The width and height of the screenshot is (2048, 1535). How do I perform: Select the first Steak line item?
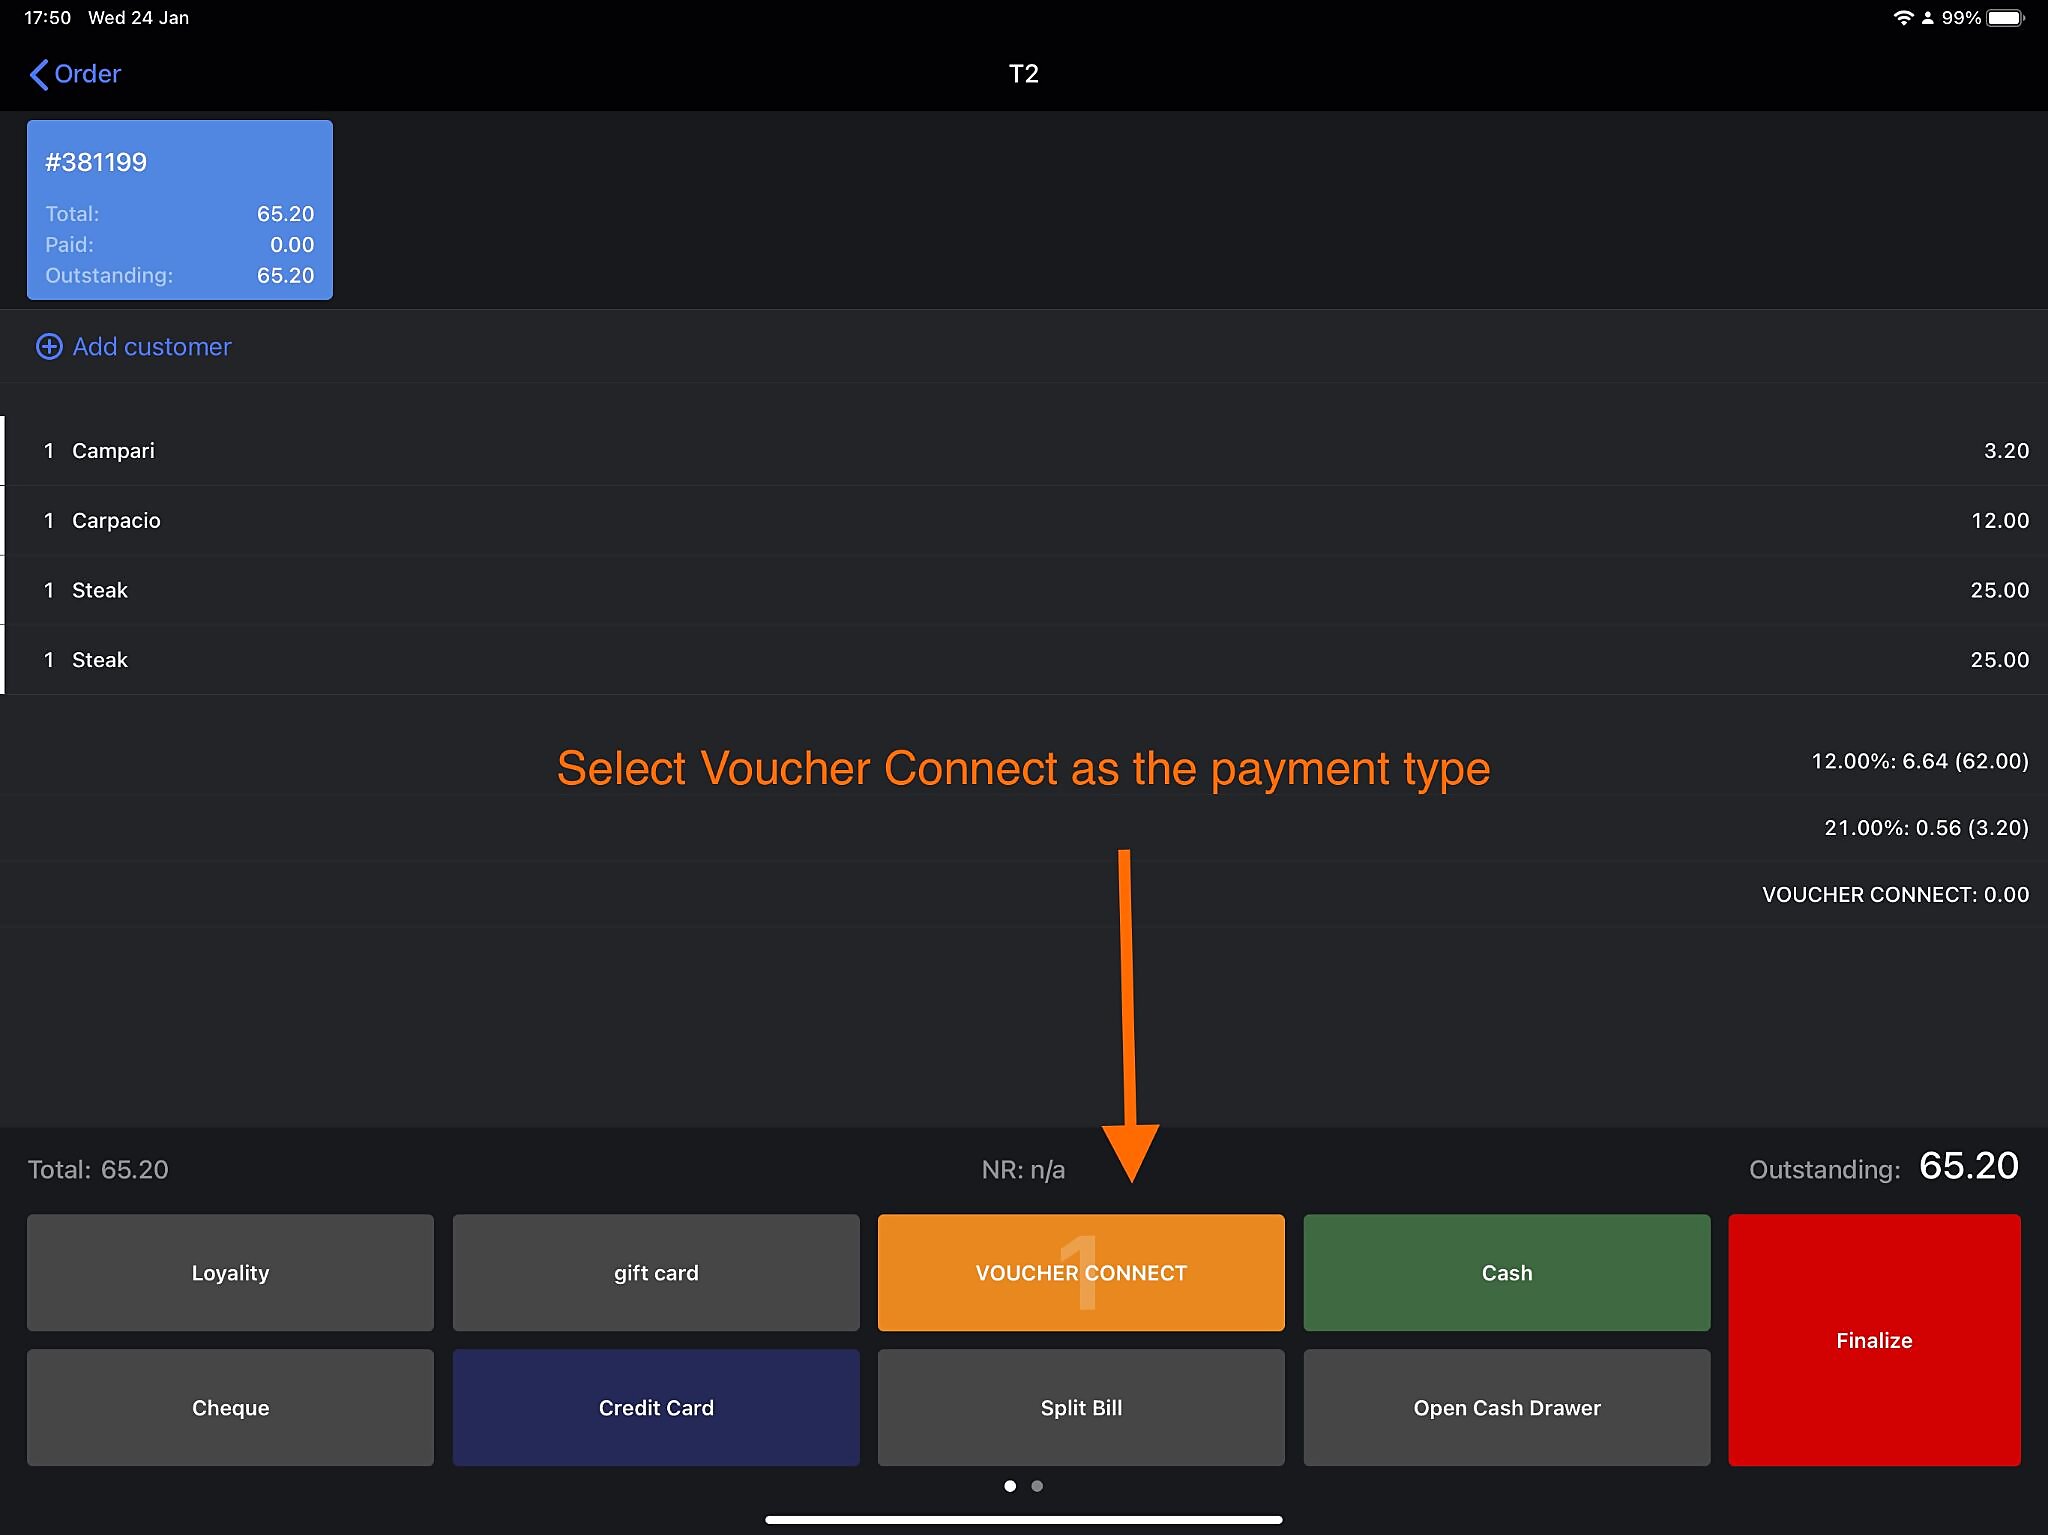click(100, 591)
